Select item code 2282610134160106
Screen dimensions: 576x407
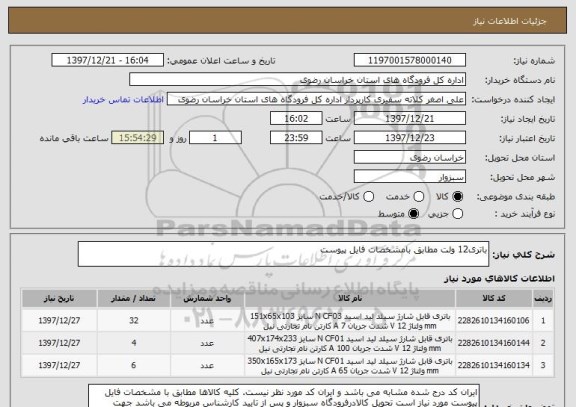pyautogui.click(x=493, y=321)
